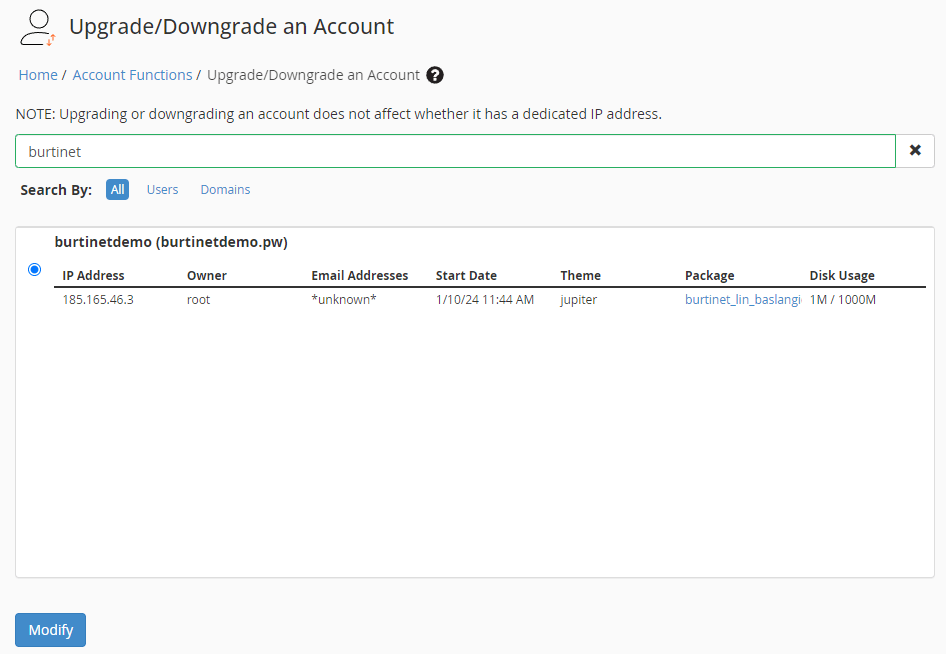
Task: Switch search filter to Users
Action: (162, 190)
